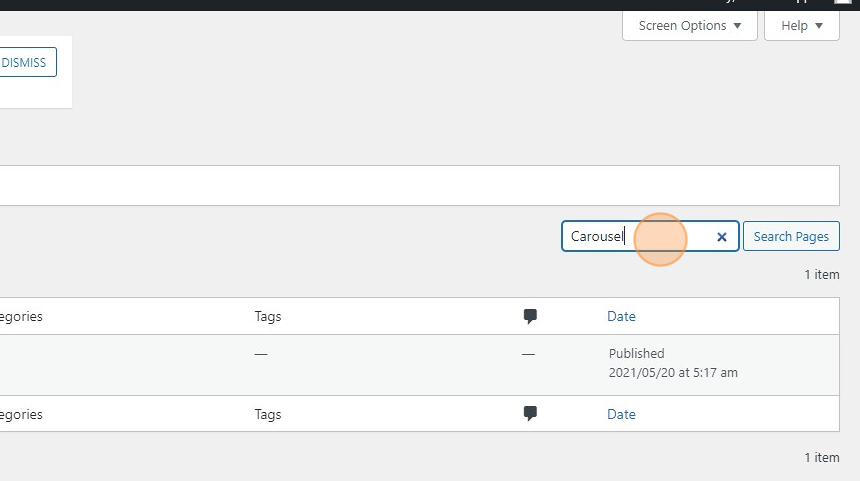The width and height of the screenshot is (860, 481).
Task: Click the comments icon in table header
Action: [x=530, y=316]
